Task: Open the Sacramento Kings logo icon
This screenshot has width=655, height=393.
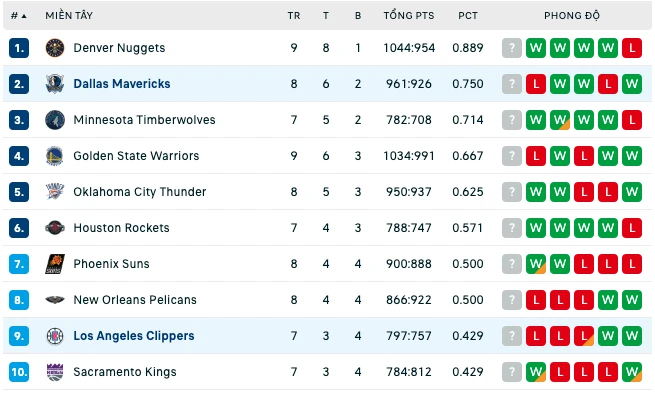Action: (55, 372)
